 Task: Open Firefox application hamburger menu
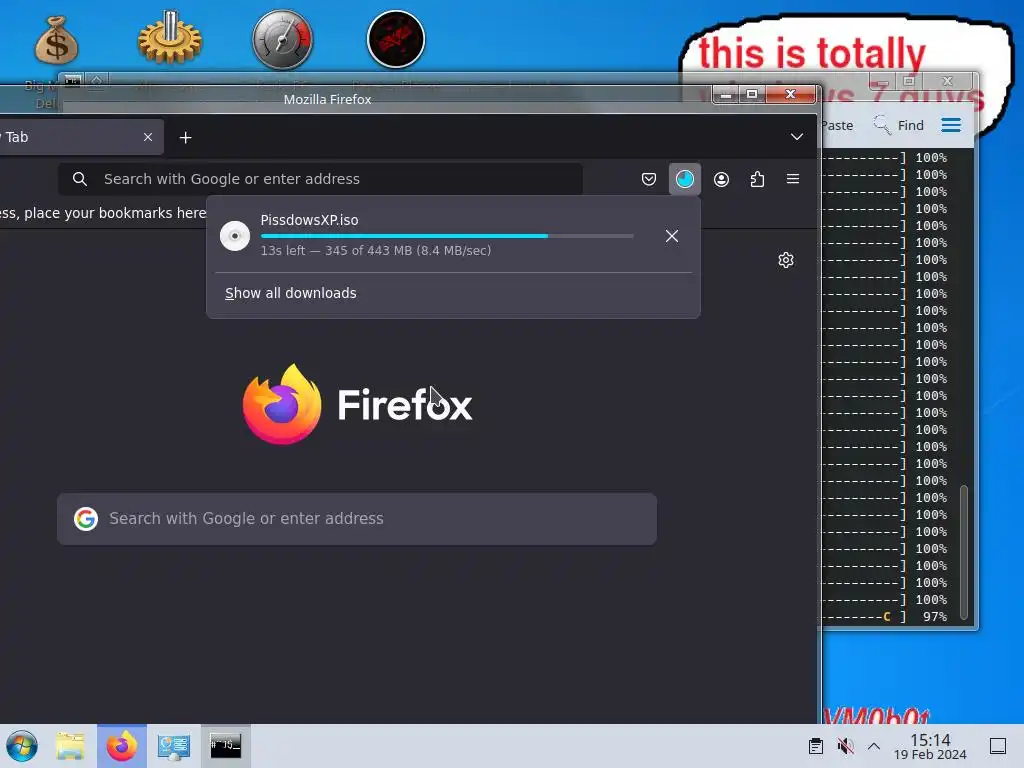coord(793,179)
